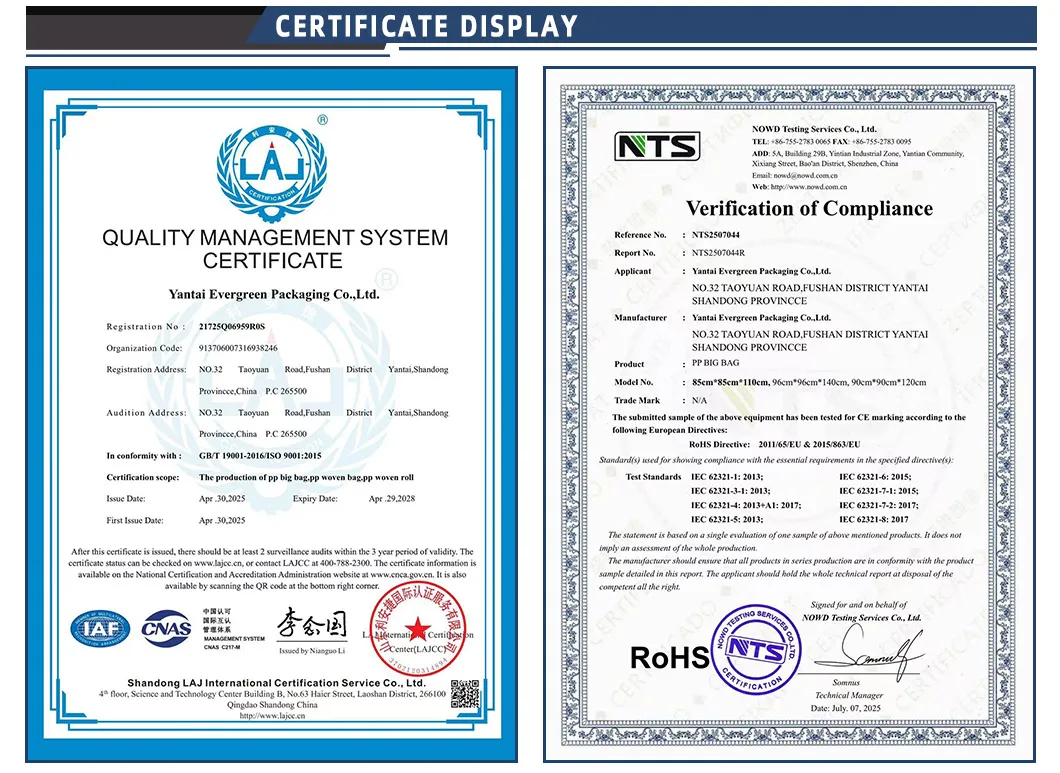Click the http://www.lajcc.cn link
Viewport: 1060px width, 773px height.
tap(272, 716)
